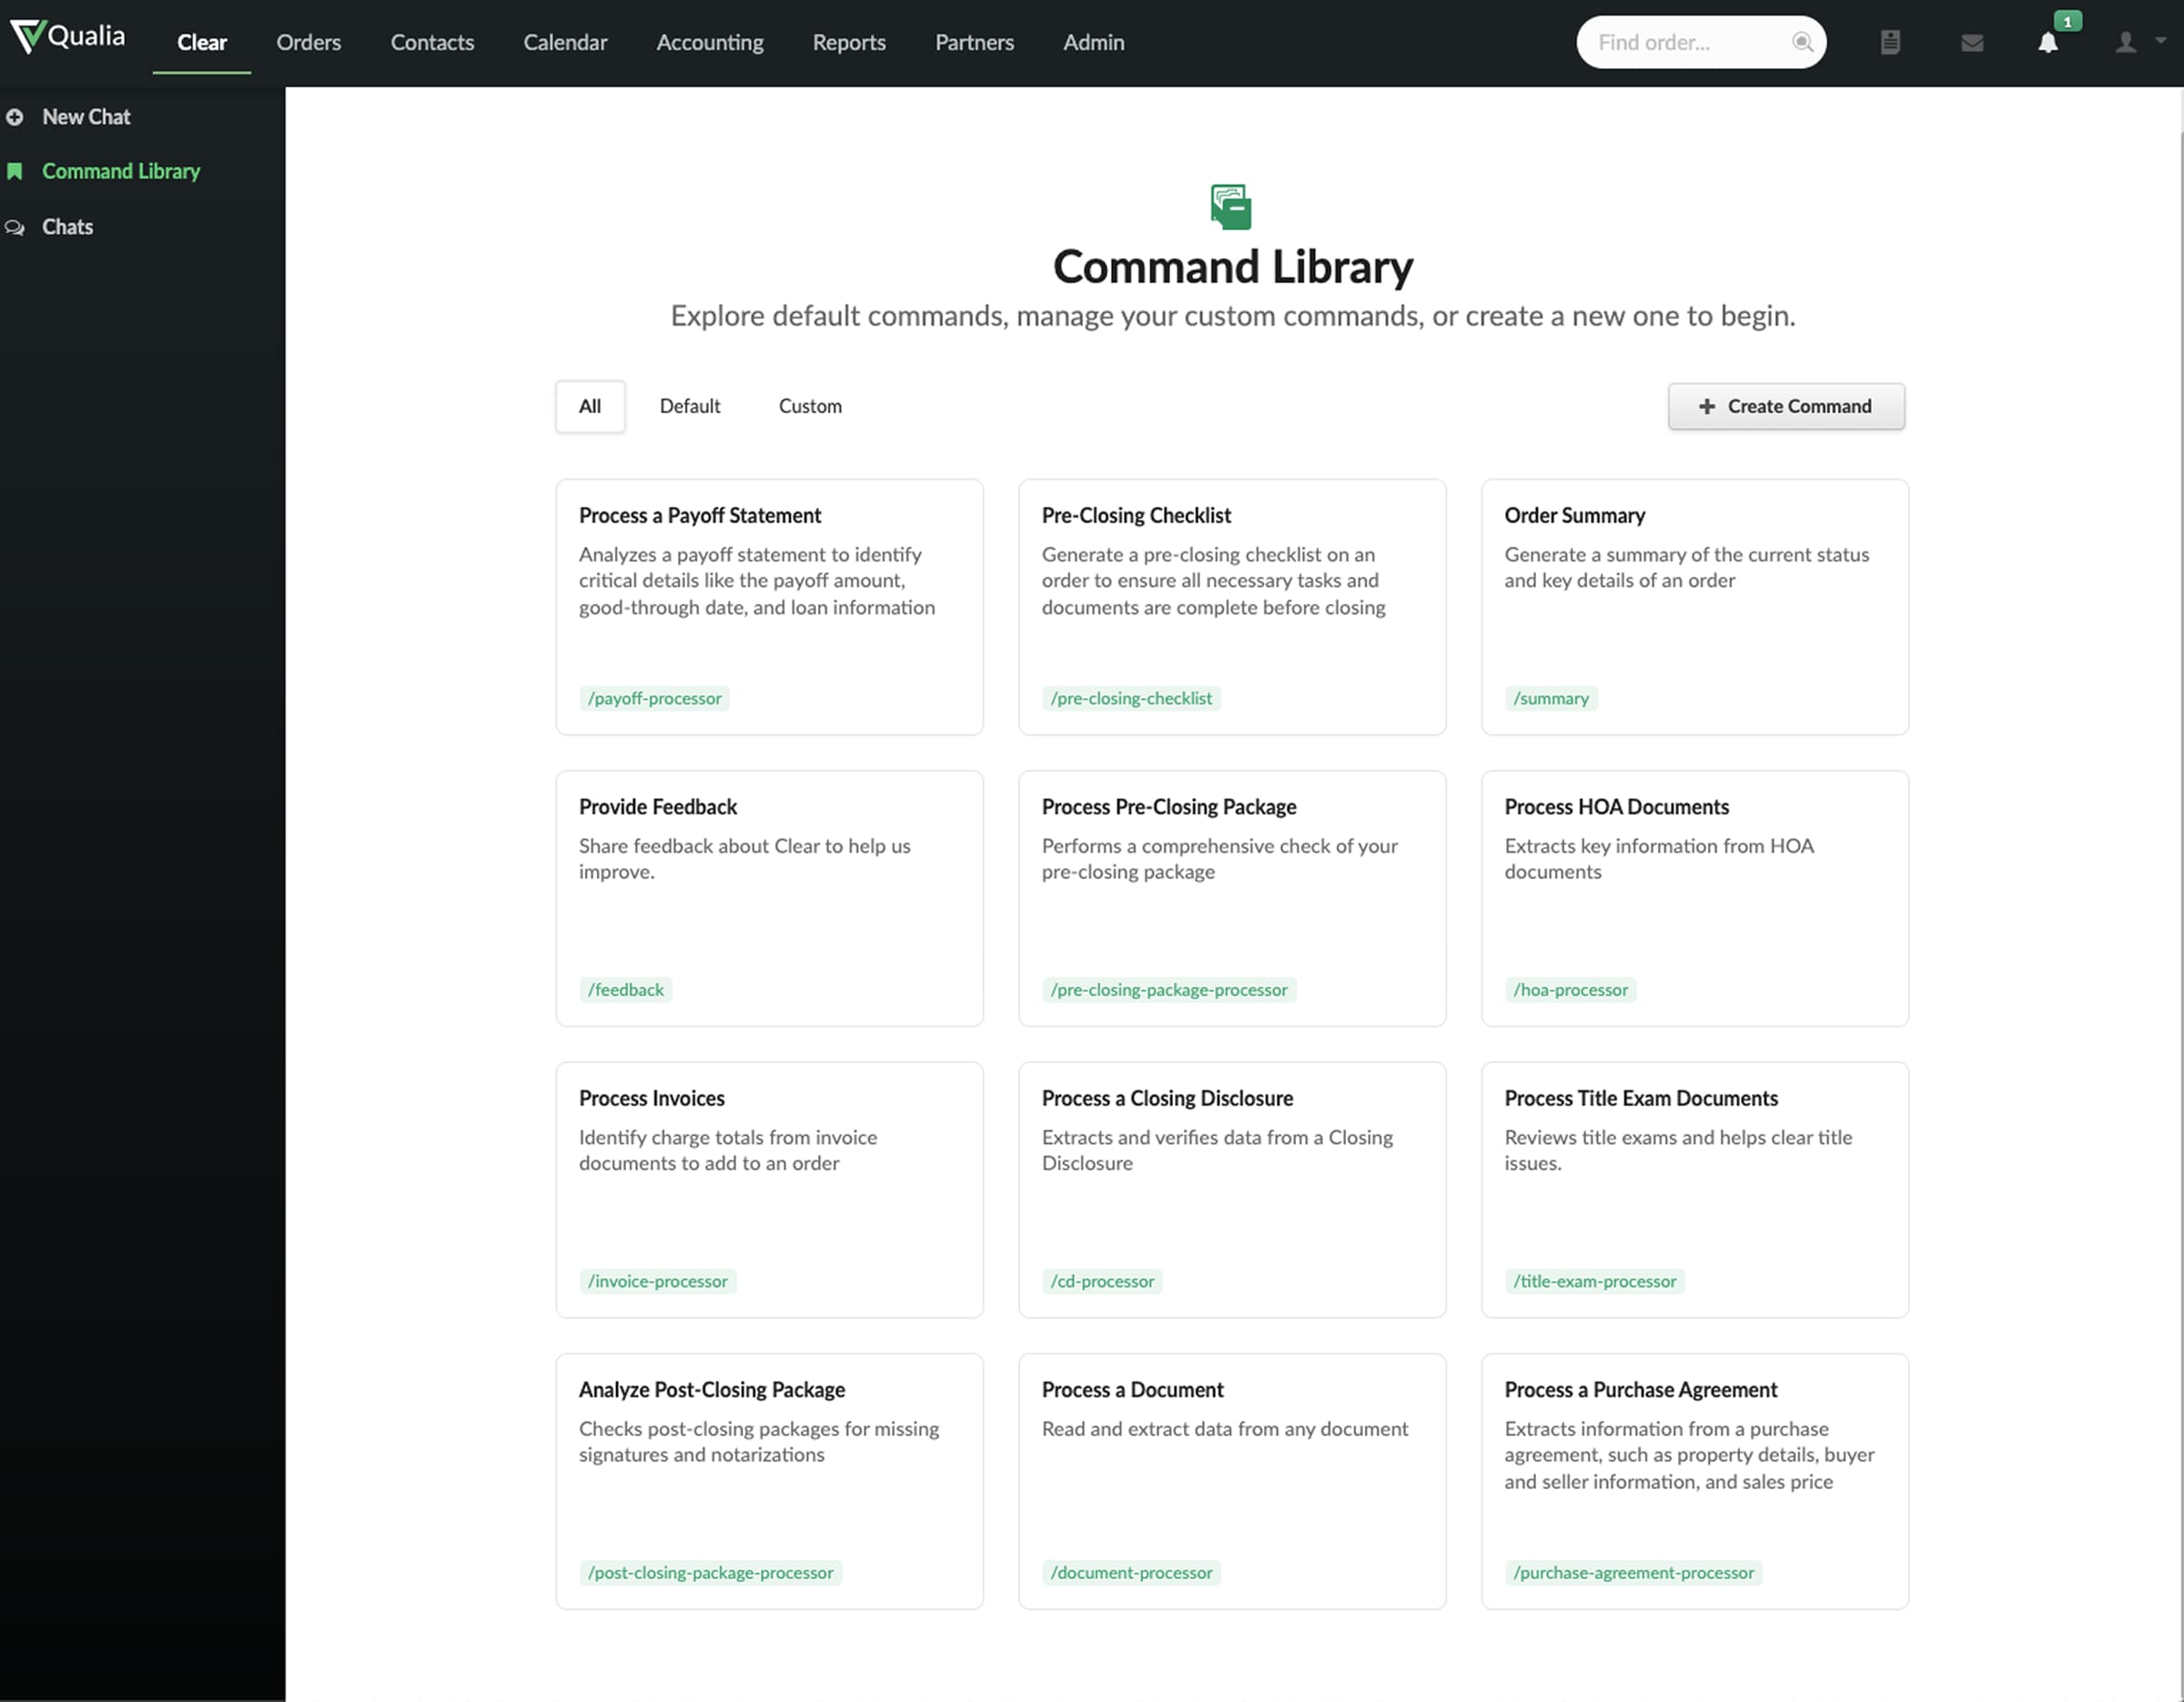Open the /payoff-processor command tag
2184x1702 pixels.
(654, 698)
